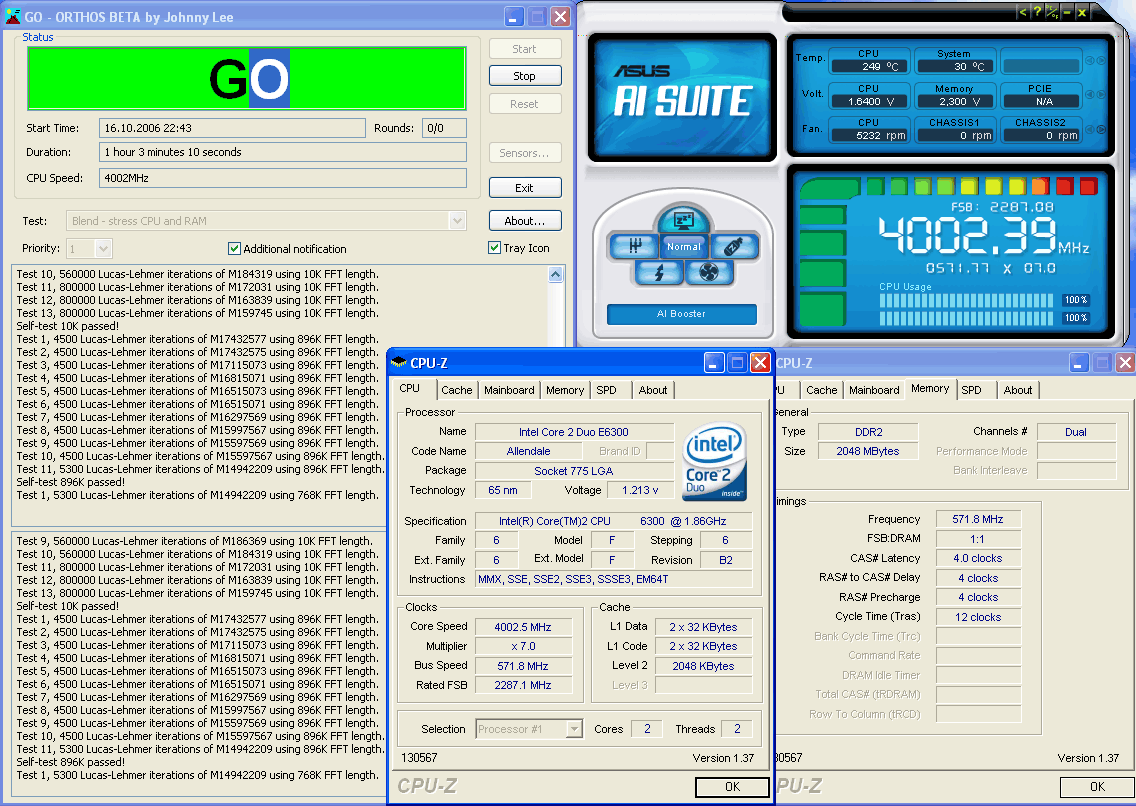The height and width of the screenshot is (806, 1136).
Task: Click the AI Suite back arrow icon
Action: click(1022, 12)
